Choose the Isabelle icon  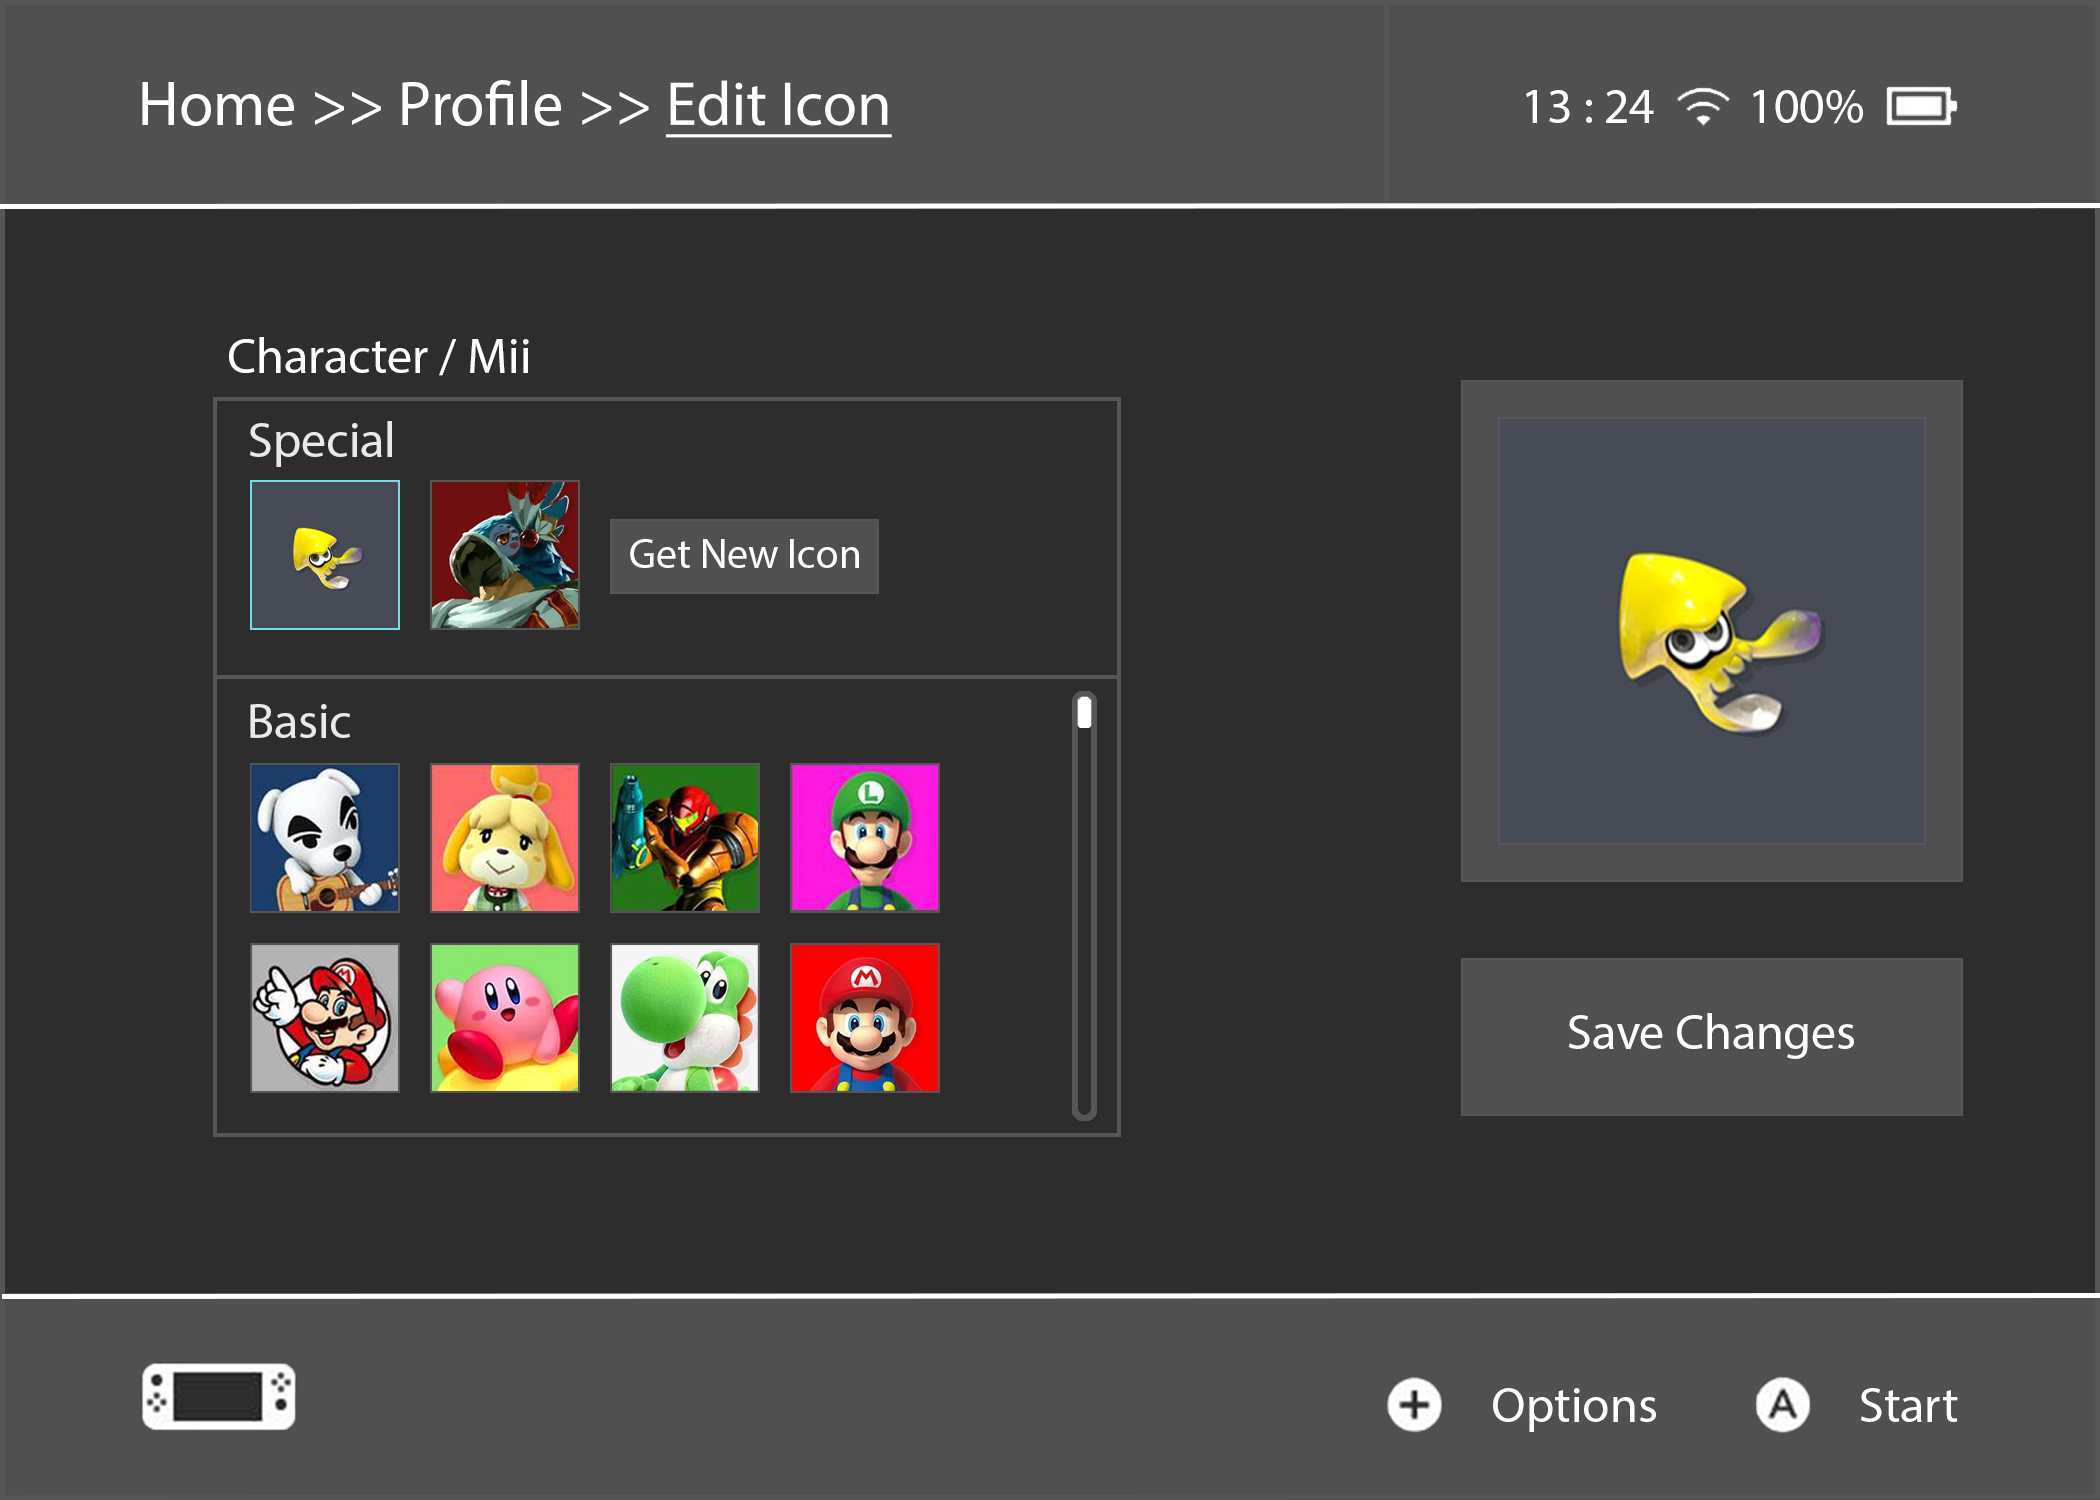point(505,838)
